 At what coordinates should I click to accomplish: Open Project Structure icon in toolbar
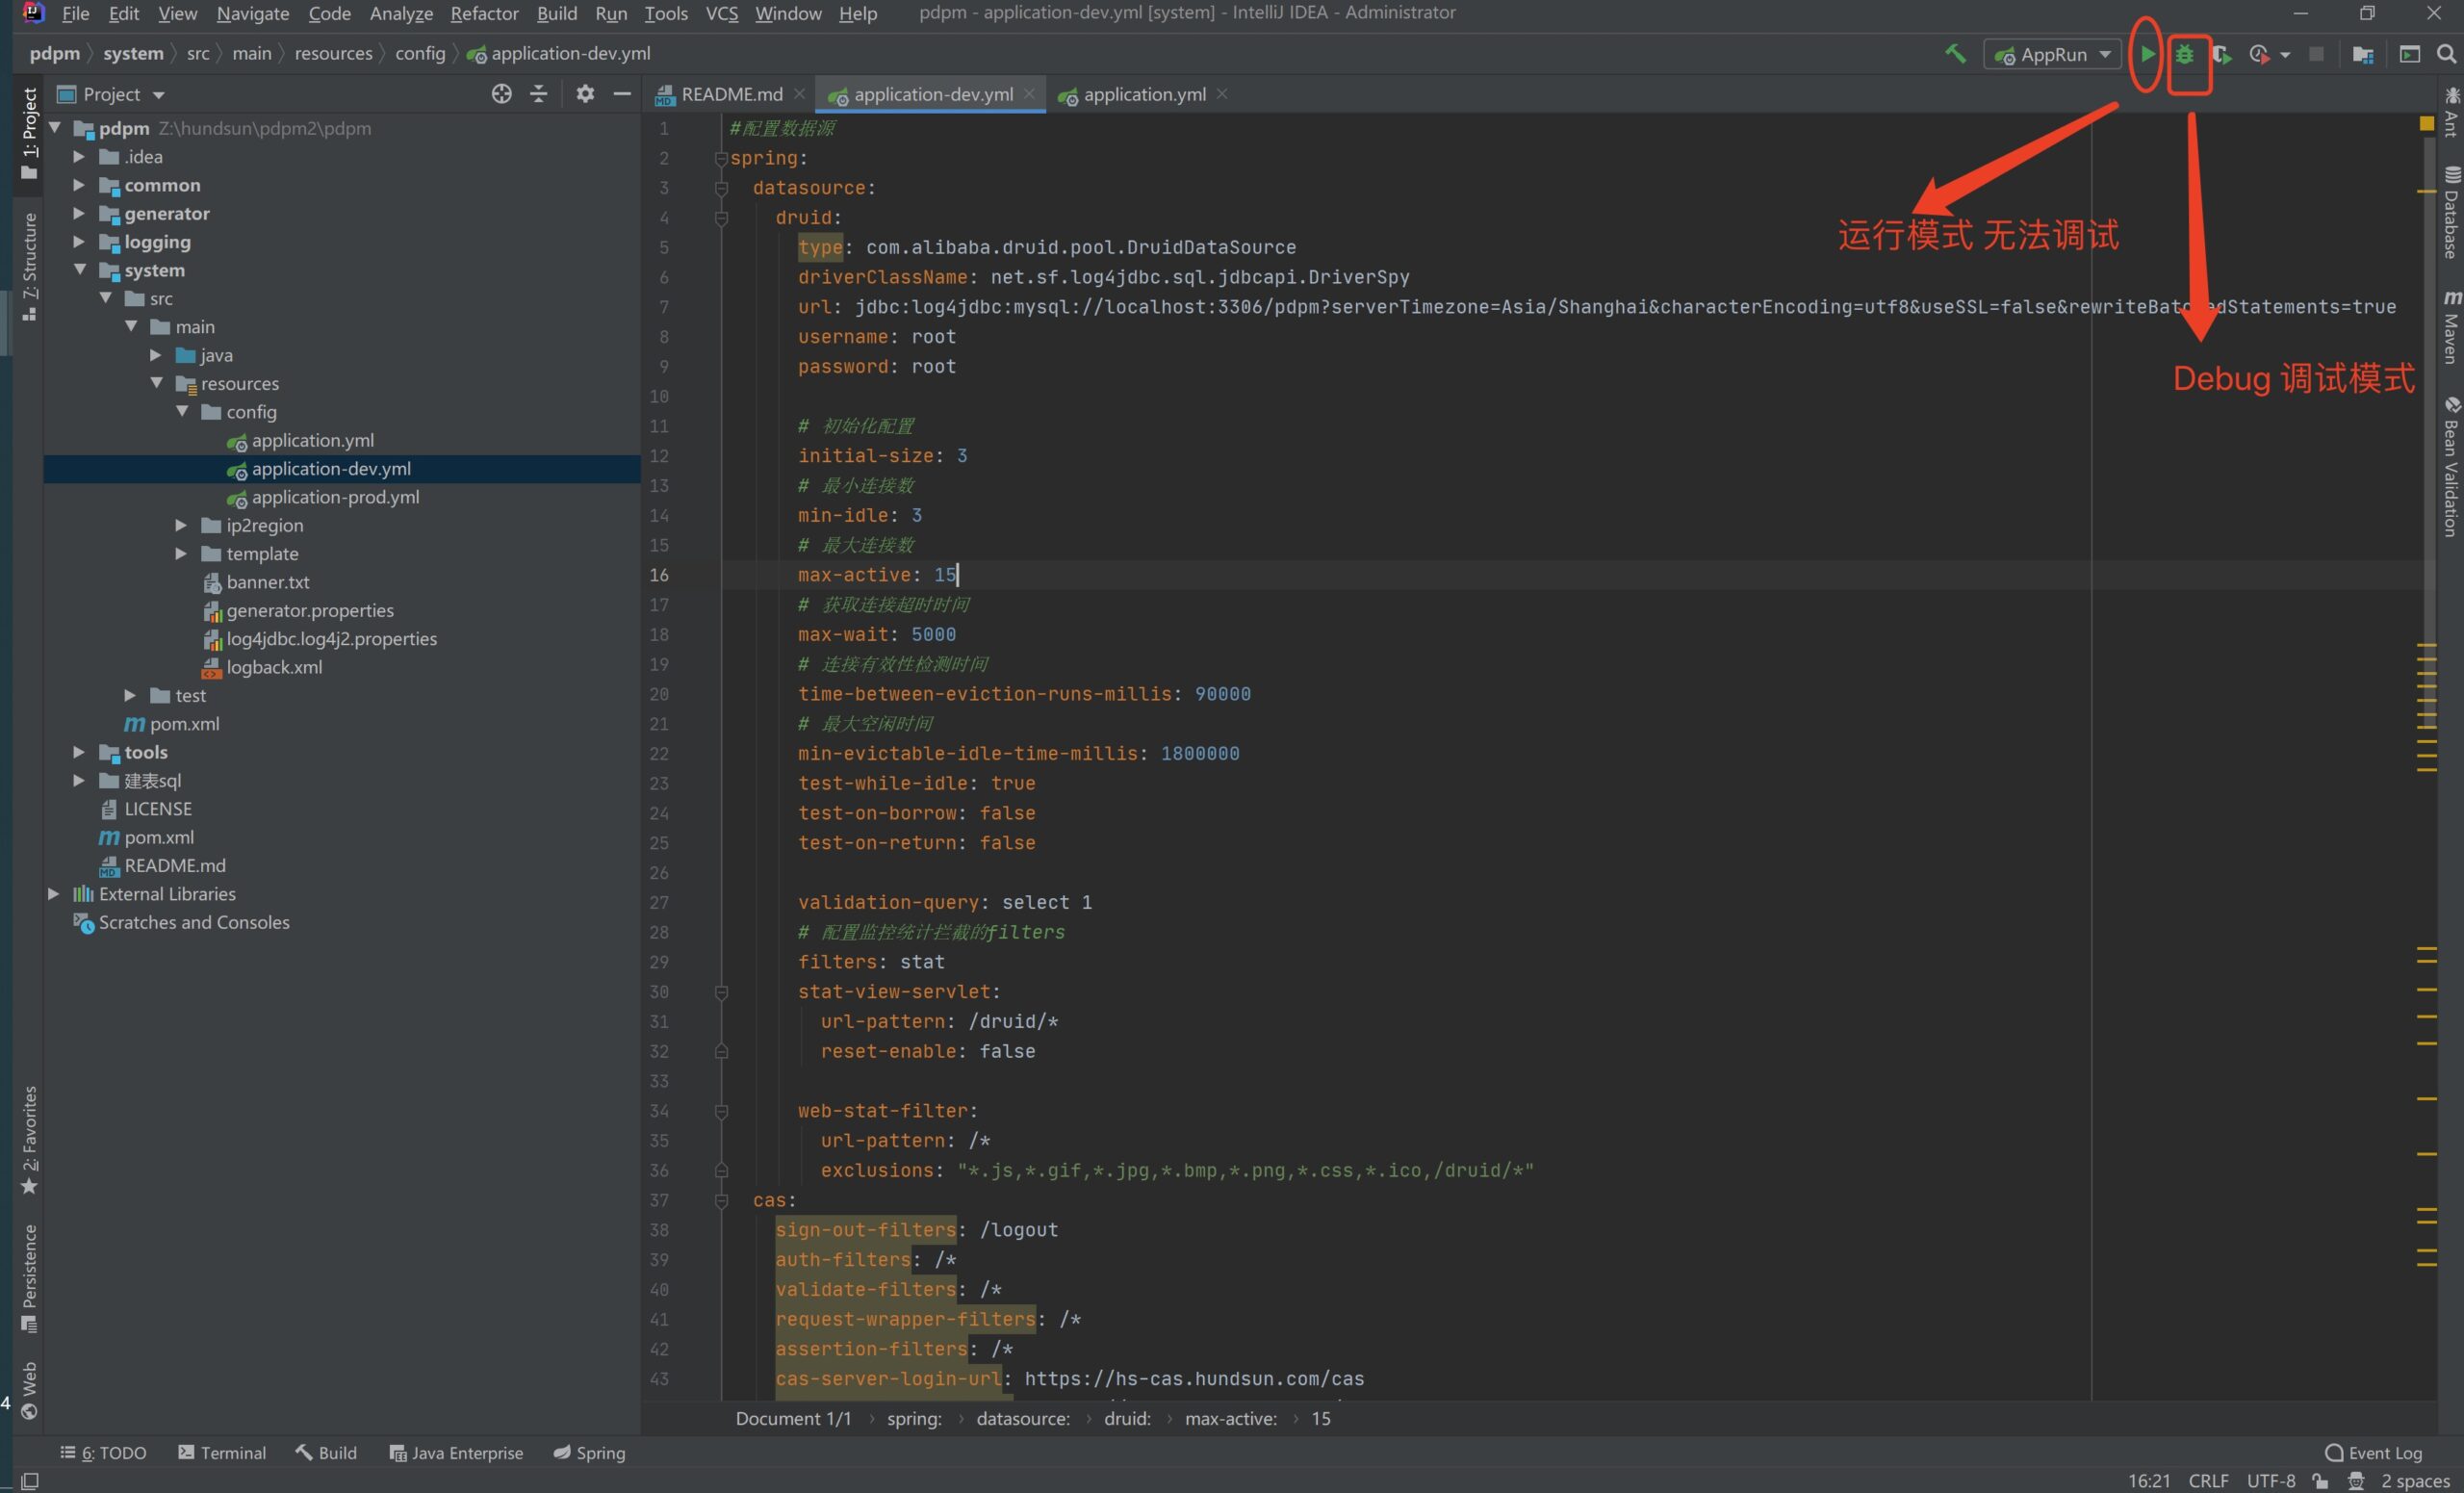tap(2363, 54)
